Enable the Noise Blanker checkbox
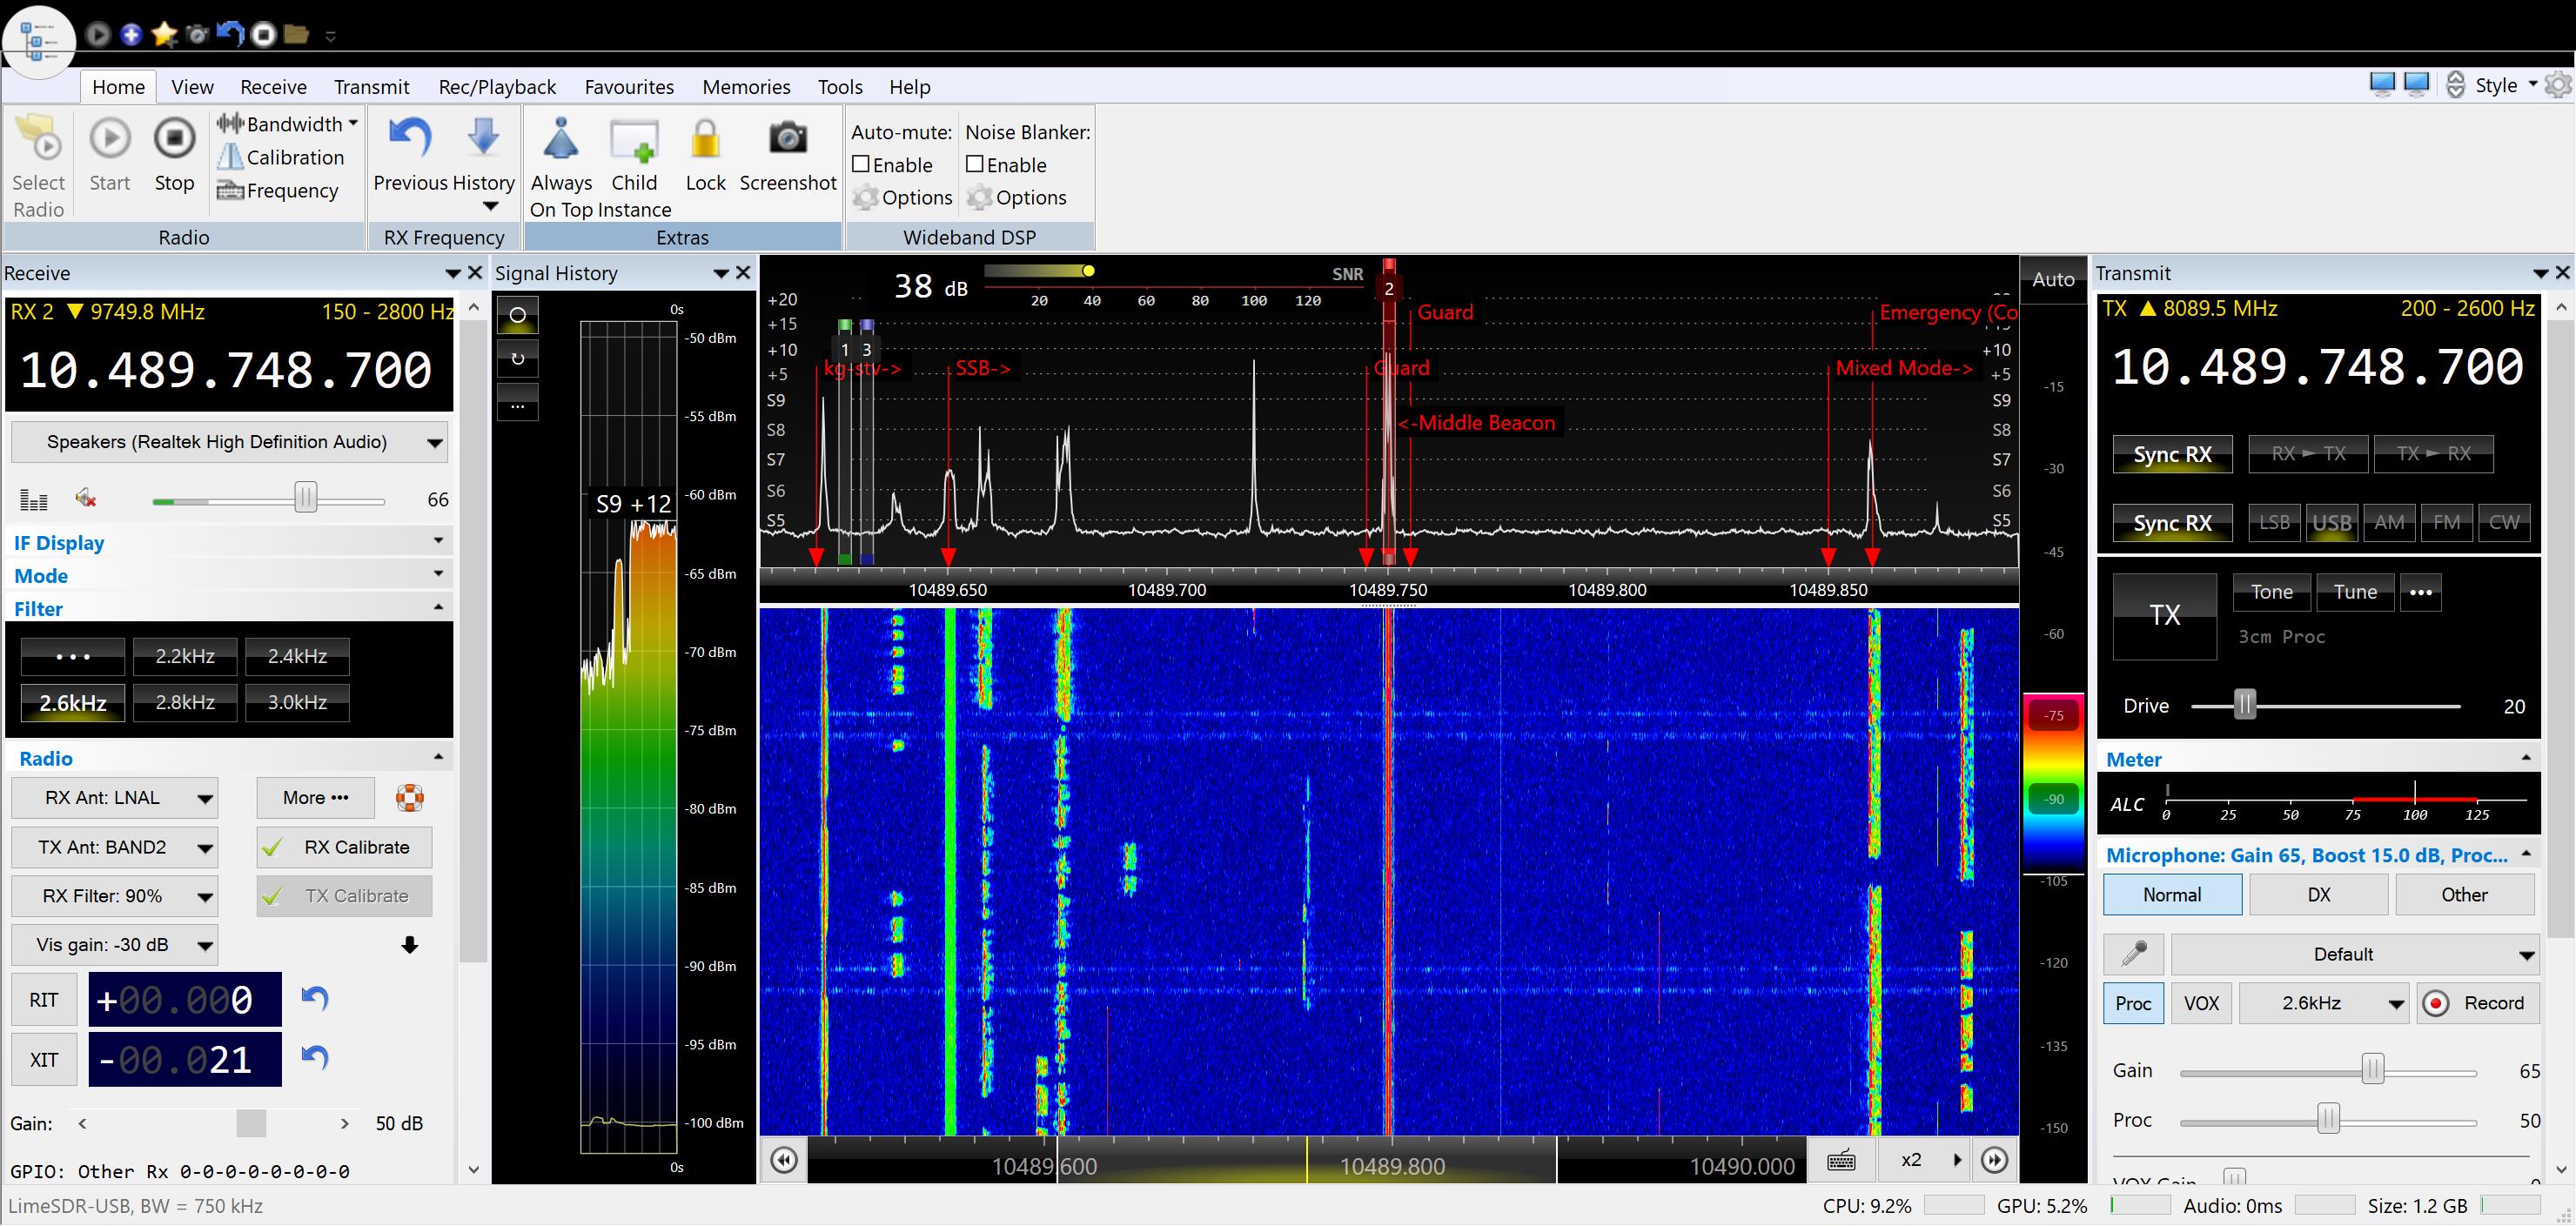This screenshot has width=2576, height=1226. pos(975,164)
